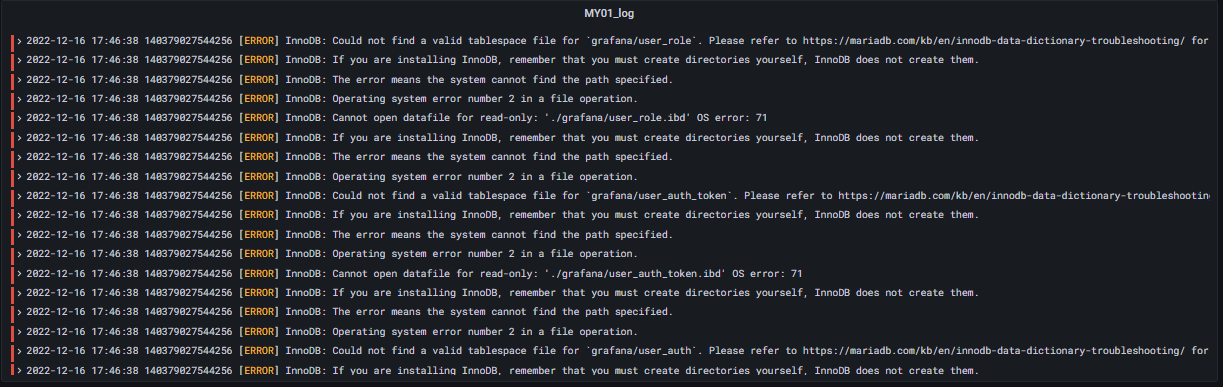This screenshot has height=387, width=1223.
Task: Click the thread ID 140379027544256 on the user_role.ibd row
Action: tap(189, 118)
